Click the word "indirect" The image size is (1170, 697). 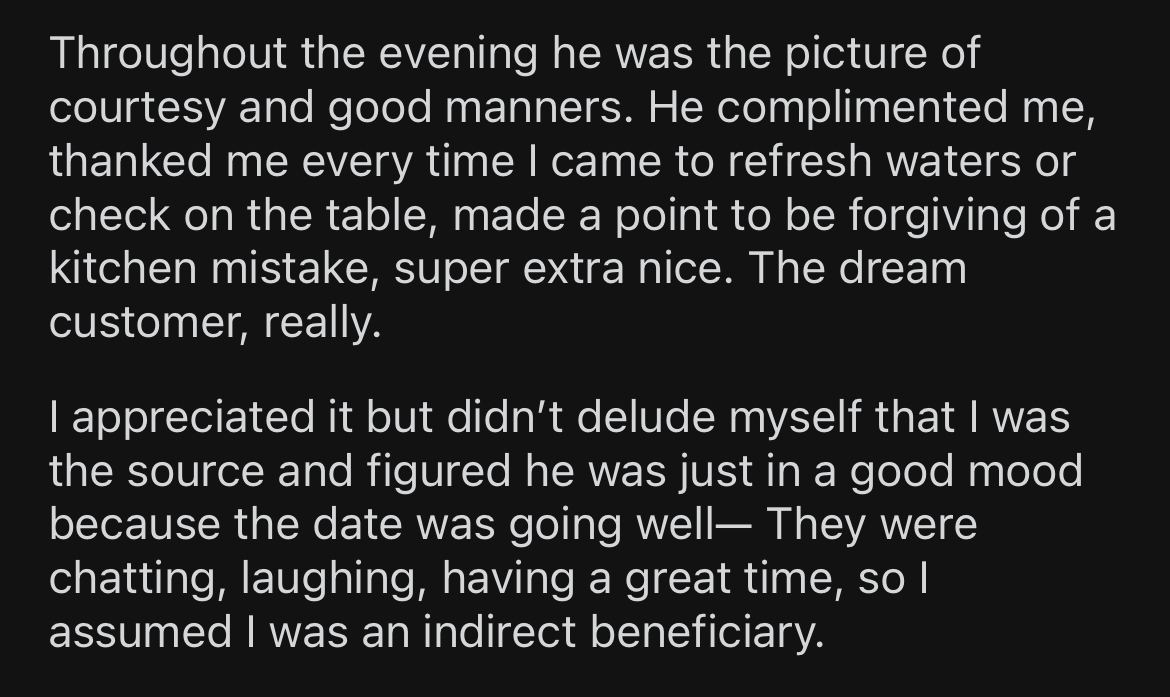click(500, 631)
